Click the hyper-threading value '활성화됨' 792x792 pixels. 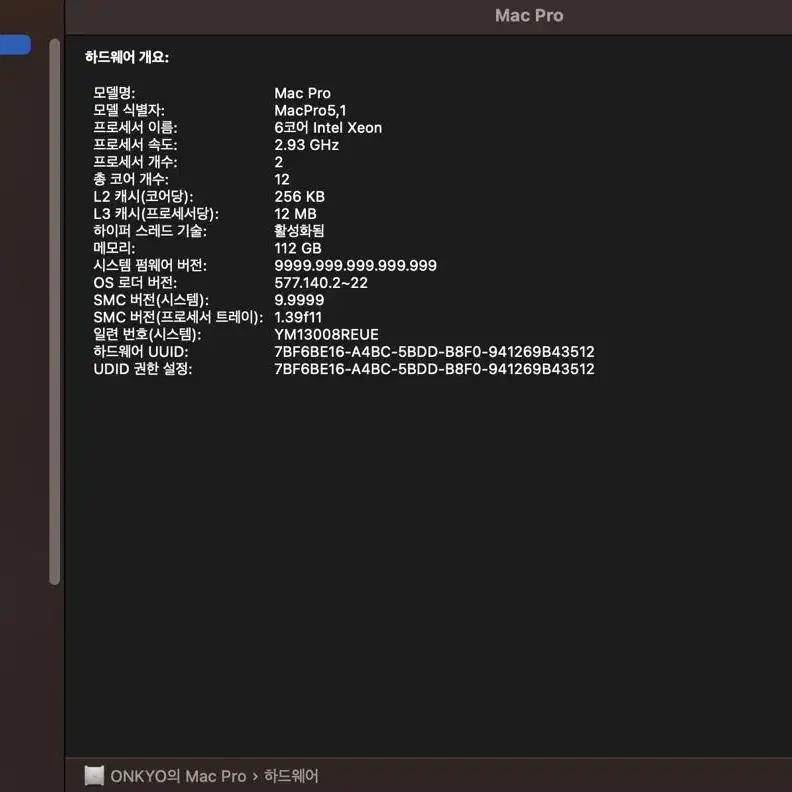click(x=299, y=231)
